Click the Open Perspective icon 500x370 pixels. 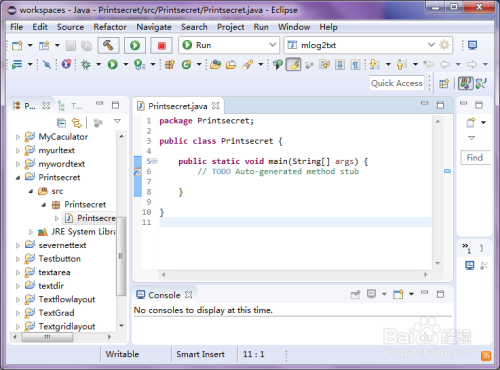coord(444,83)
